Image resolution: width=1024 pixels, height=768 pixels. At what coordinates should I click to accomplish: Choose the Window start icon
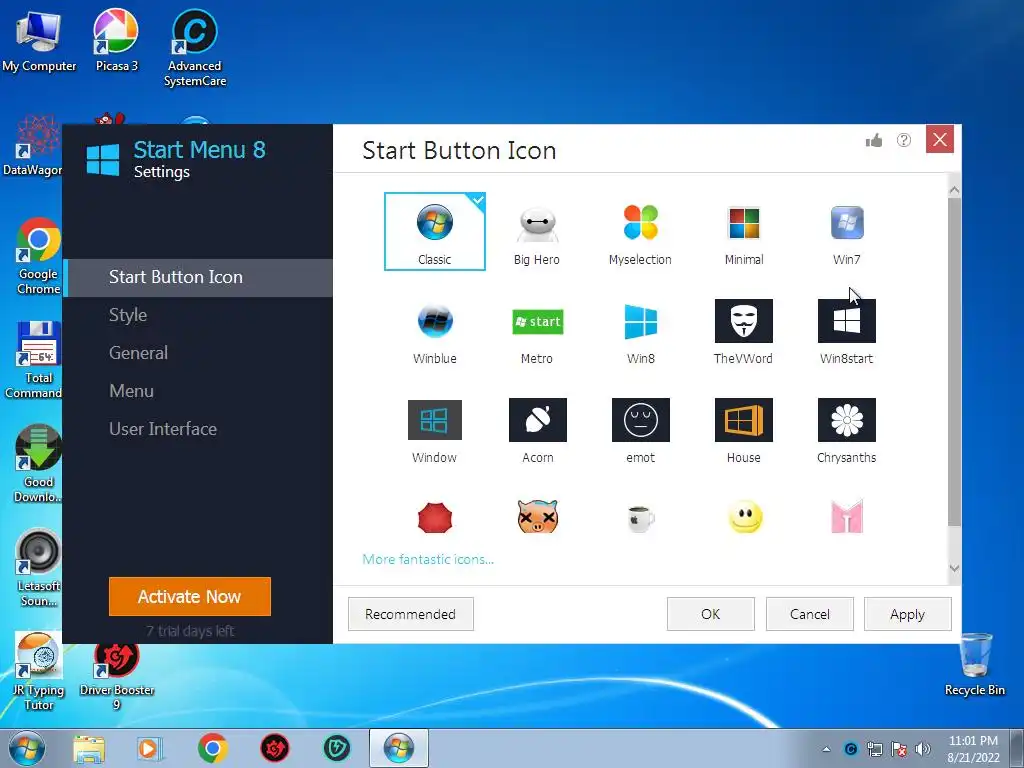pyautogui.click(x=435, y=432)
